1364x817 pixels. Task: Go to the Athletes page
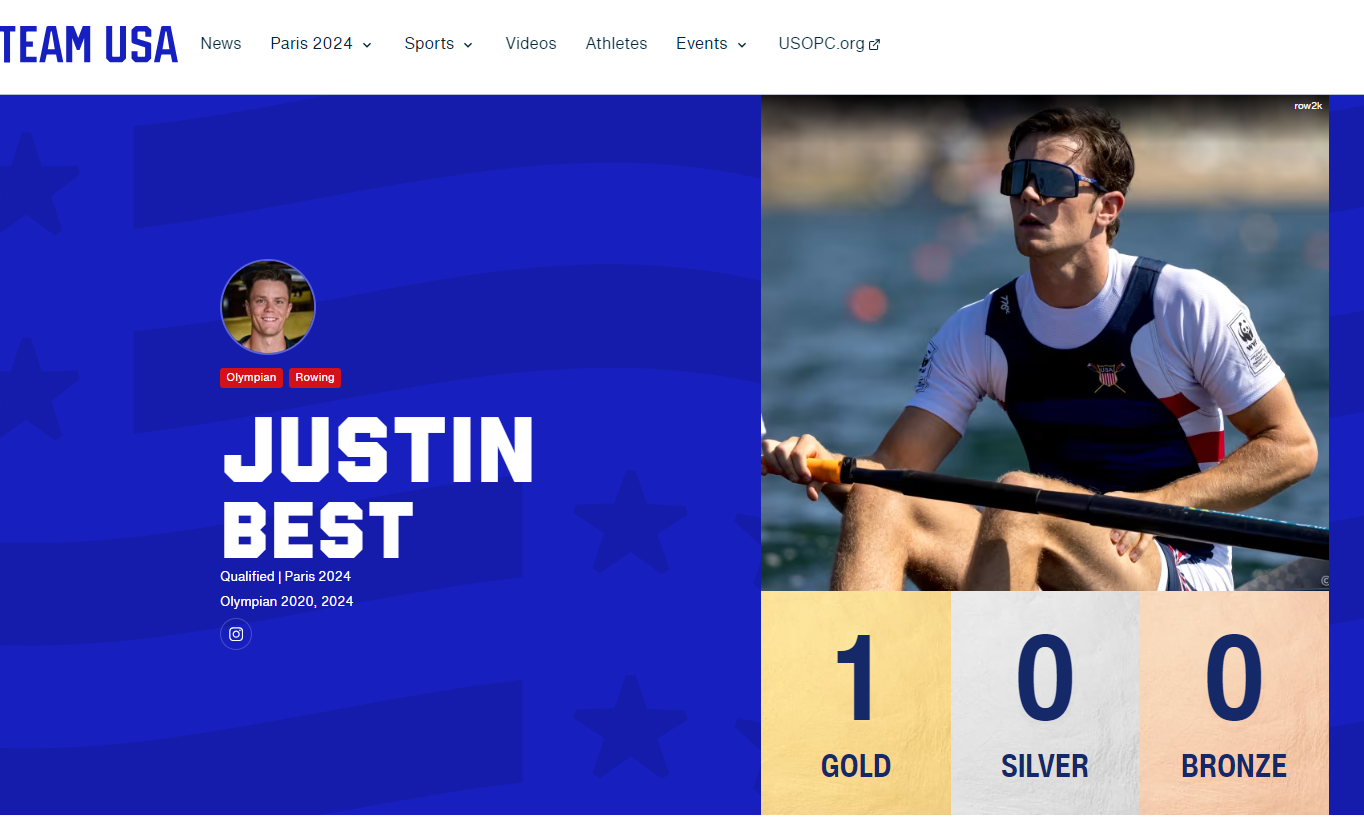[x=616, y=44]
